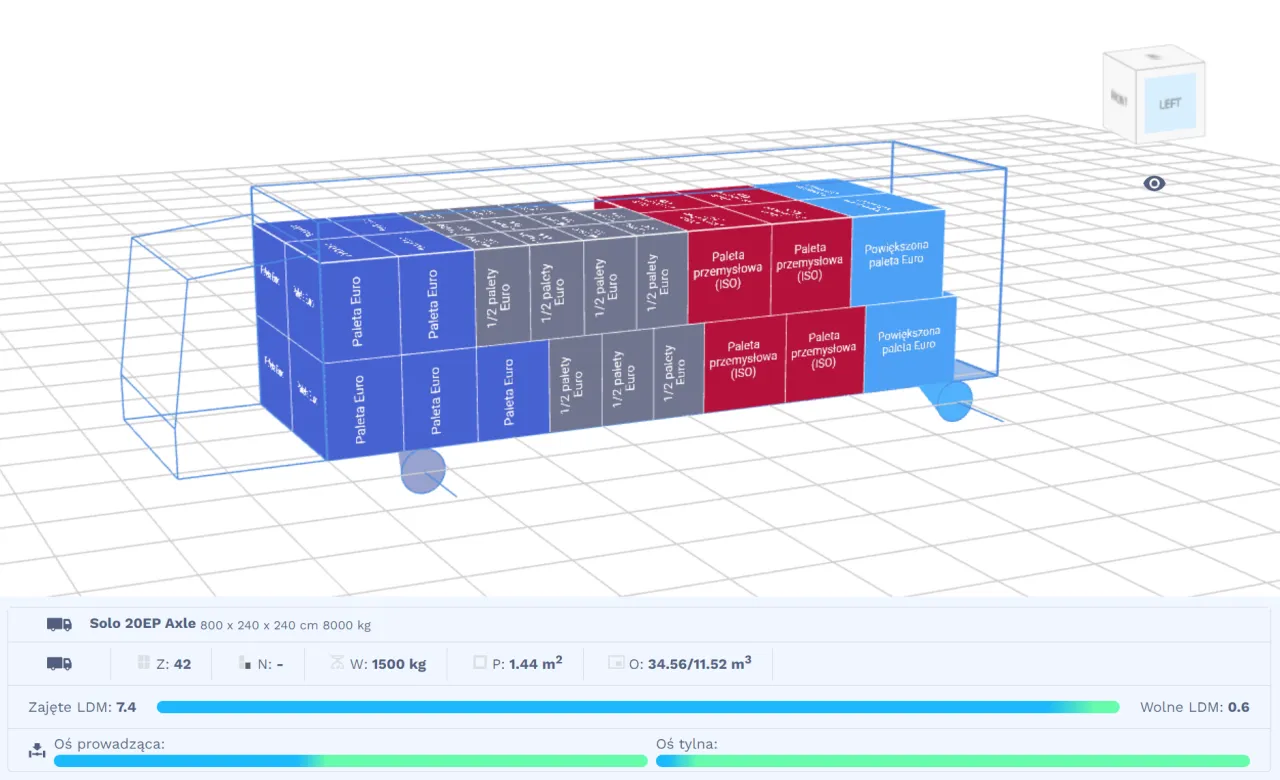The height and width of the screenshot is (780, 1280).
Task: Click the Oś prowadząca load bar
Action: pyautogui.click(x=350, y=761)
